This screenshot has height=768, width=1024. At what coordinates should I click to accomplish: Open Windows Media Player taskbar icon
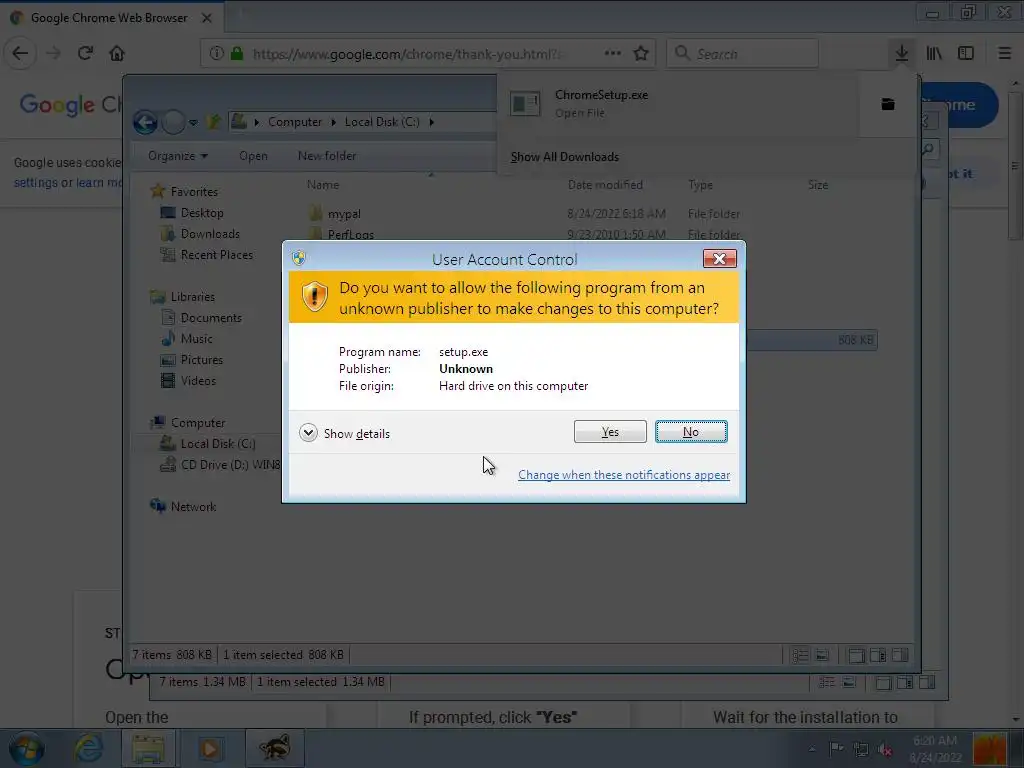(x=210, y=748)
